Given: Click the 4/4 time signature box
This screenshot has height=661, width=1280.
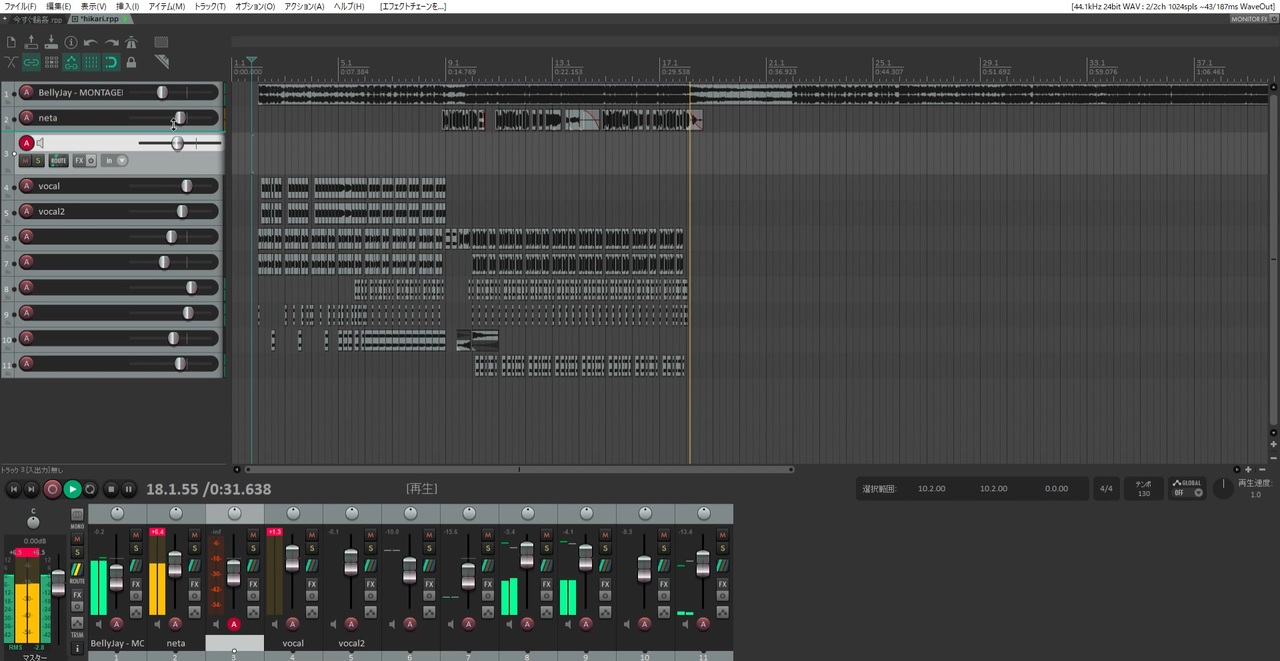Looking at the screenshot, I should pos(1106,489).
